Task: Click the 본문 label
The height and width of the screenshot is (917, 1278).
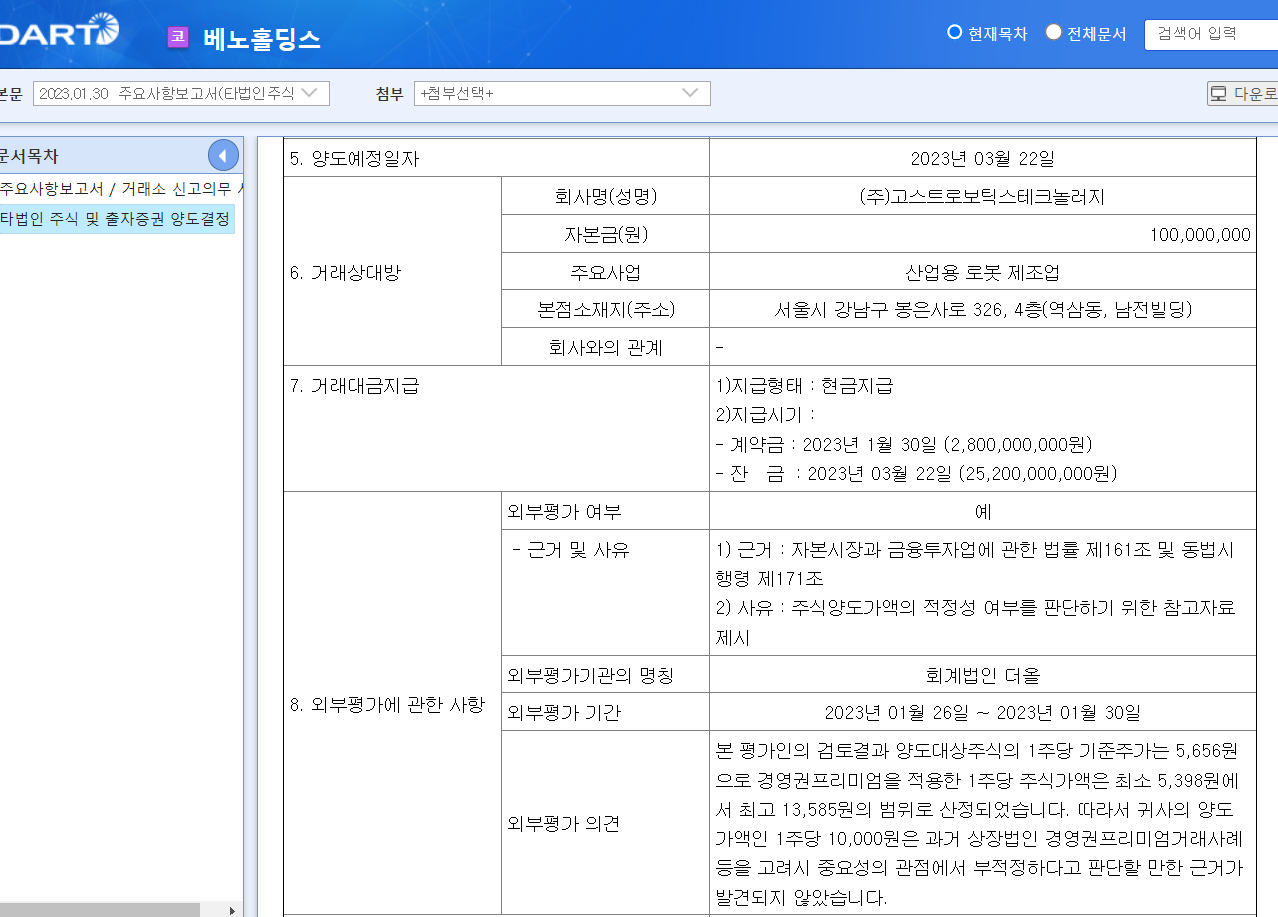Action: [10, 94]
